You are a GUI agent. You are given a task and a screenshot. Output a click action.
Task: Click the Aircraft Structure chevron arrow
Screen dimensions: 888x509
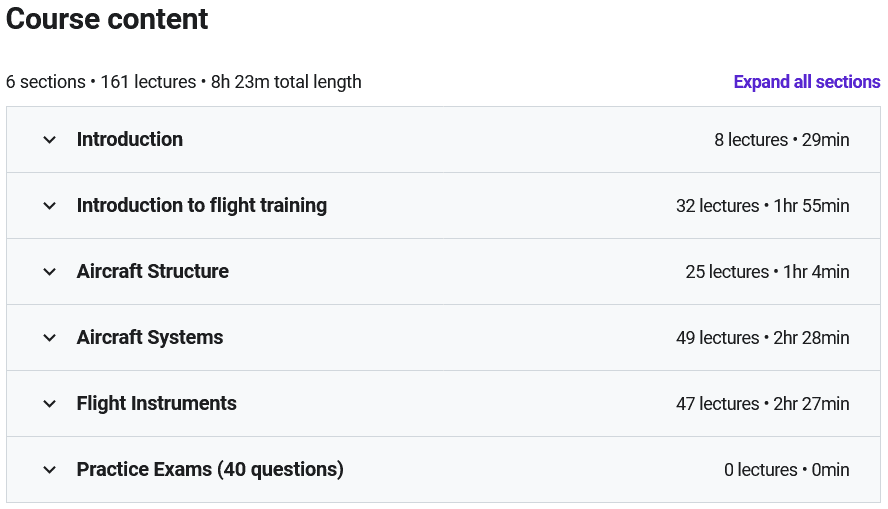(50, 272)
